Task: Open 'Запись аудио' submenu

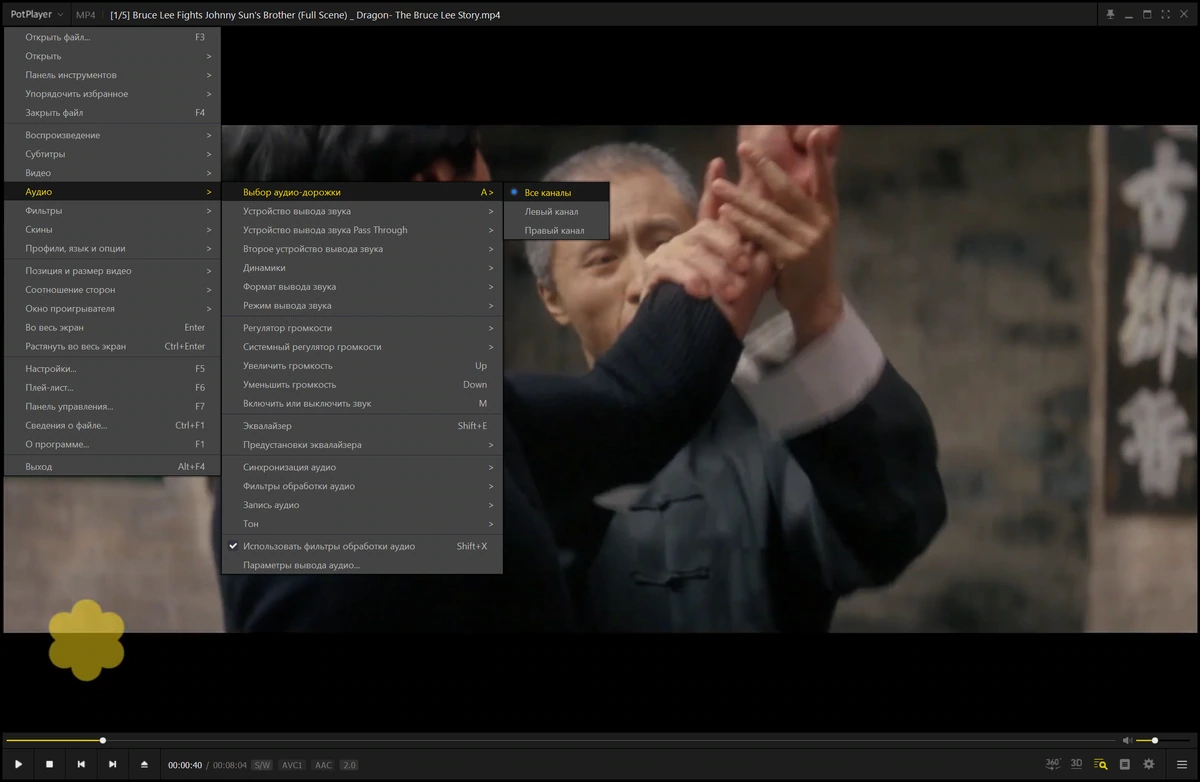Action: pos(362,505)
